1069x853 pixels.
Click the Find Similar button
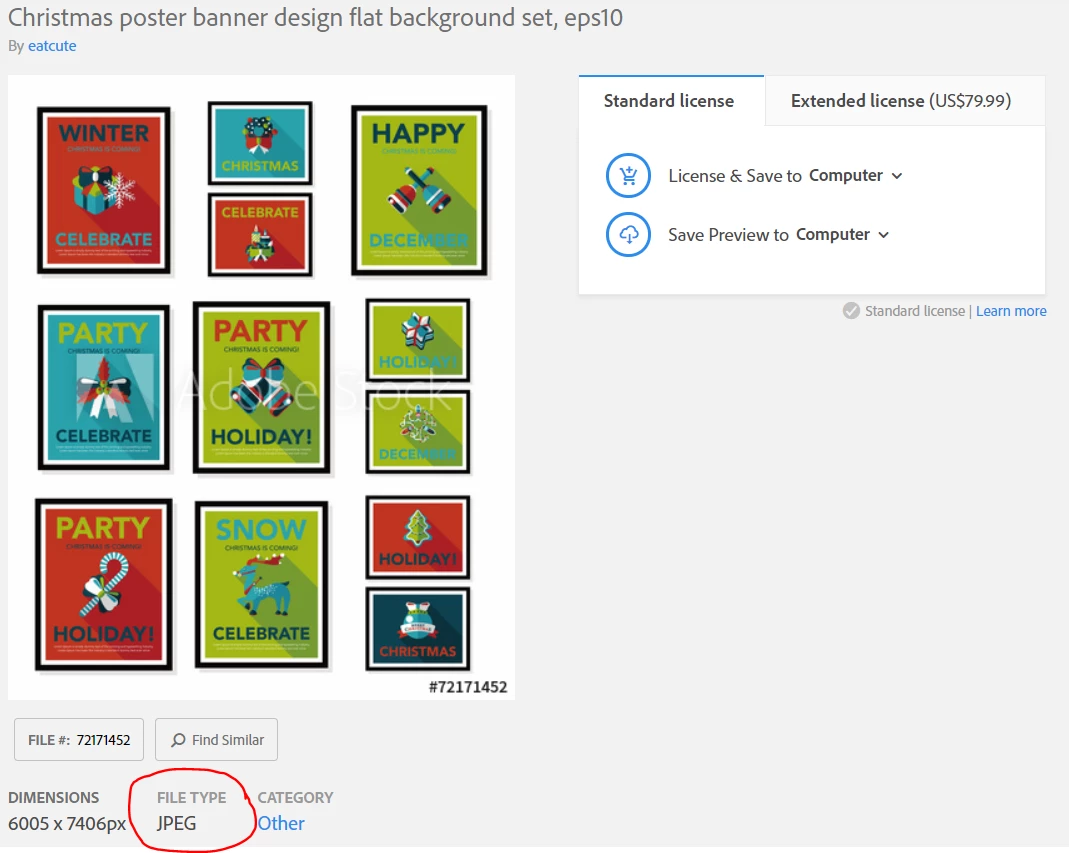[216, 740]
